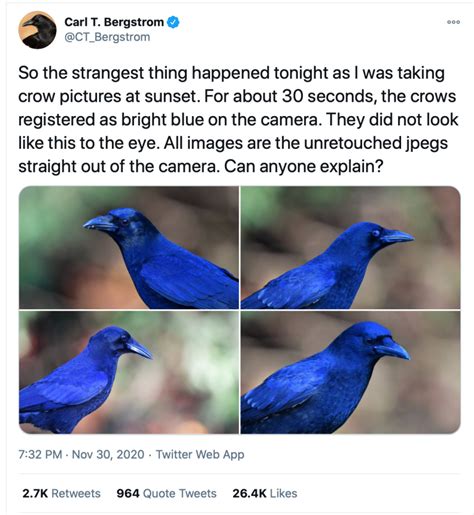Open the Carl T. Bergstrom profile name

pos(114,22)
